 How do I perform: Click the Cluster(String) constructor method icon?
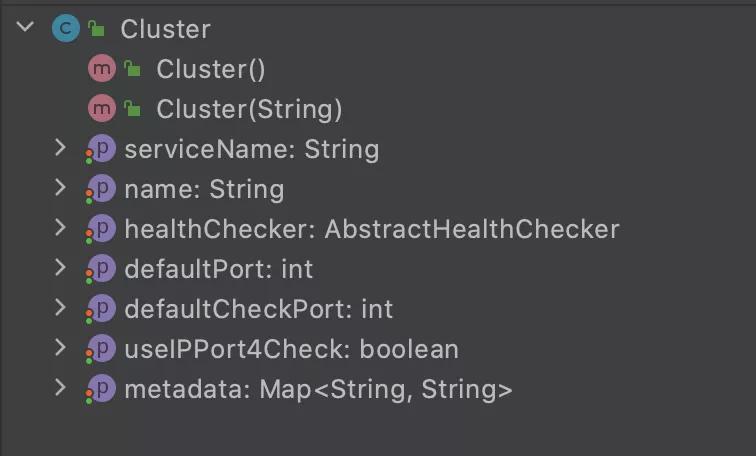(x=102, y=109)
